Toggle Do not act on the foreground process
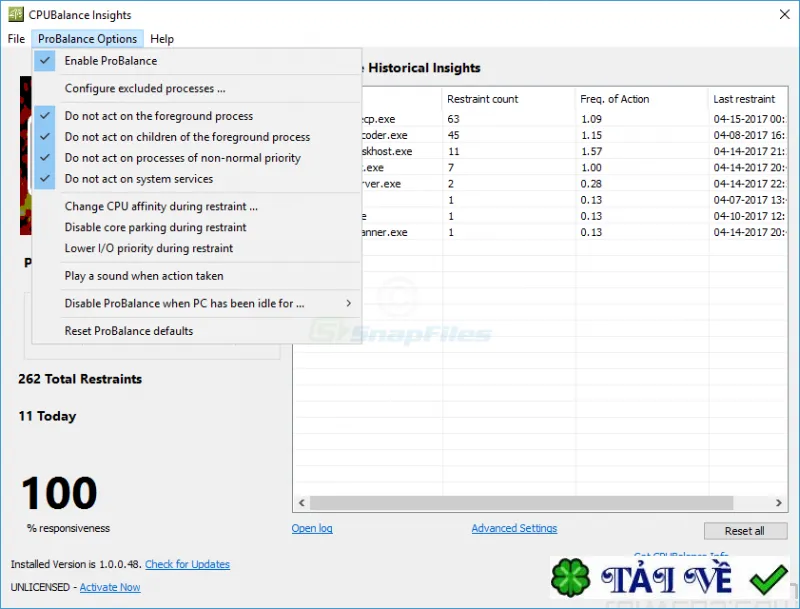Screen dimensions: 800x609 [196, 116]
